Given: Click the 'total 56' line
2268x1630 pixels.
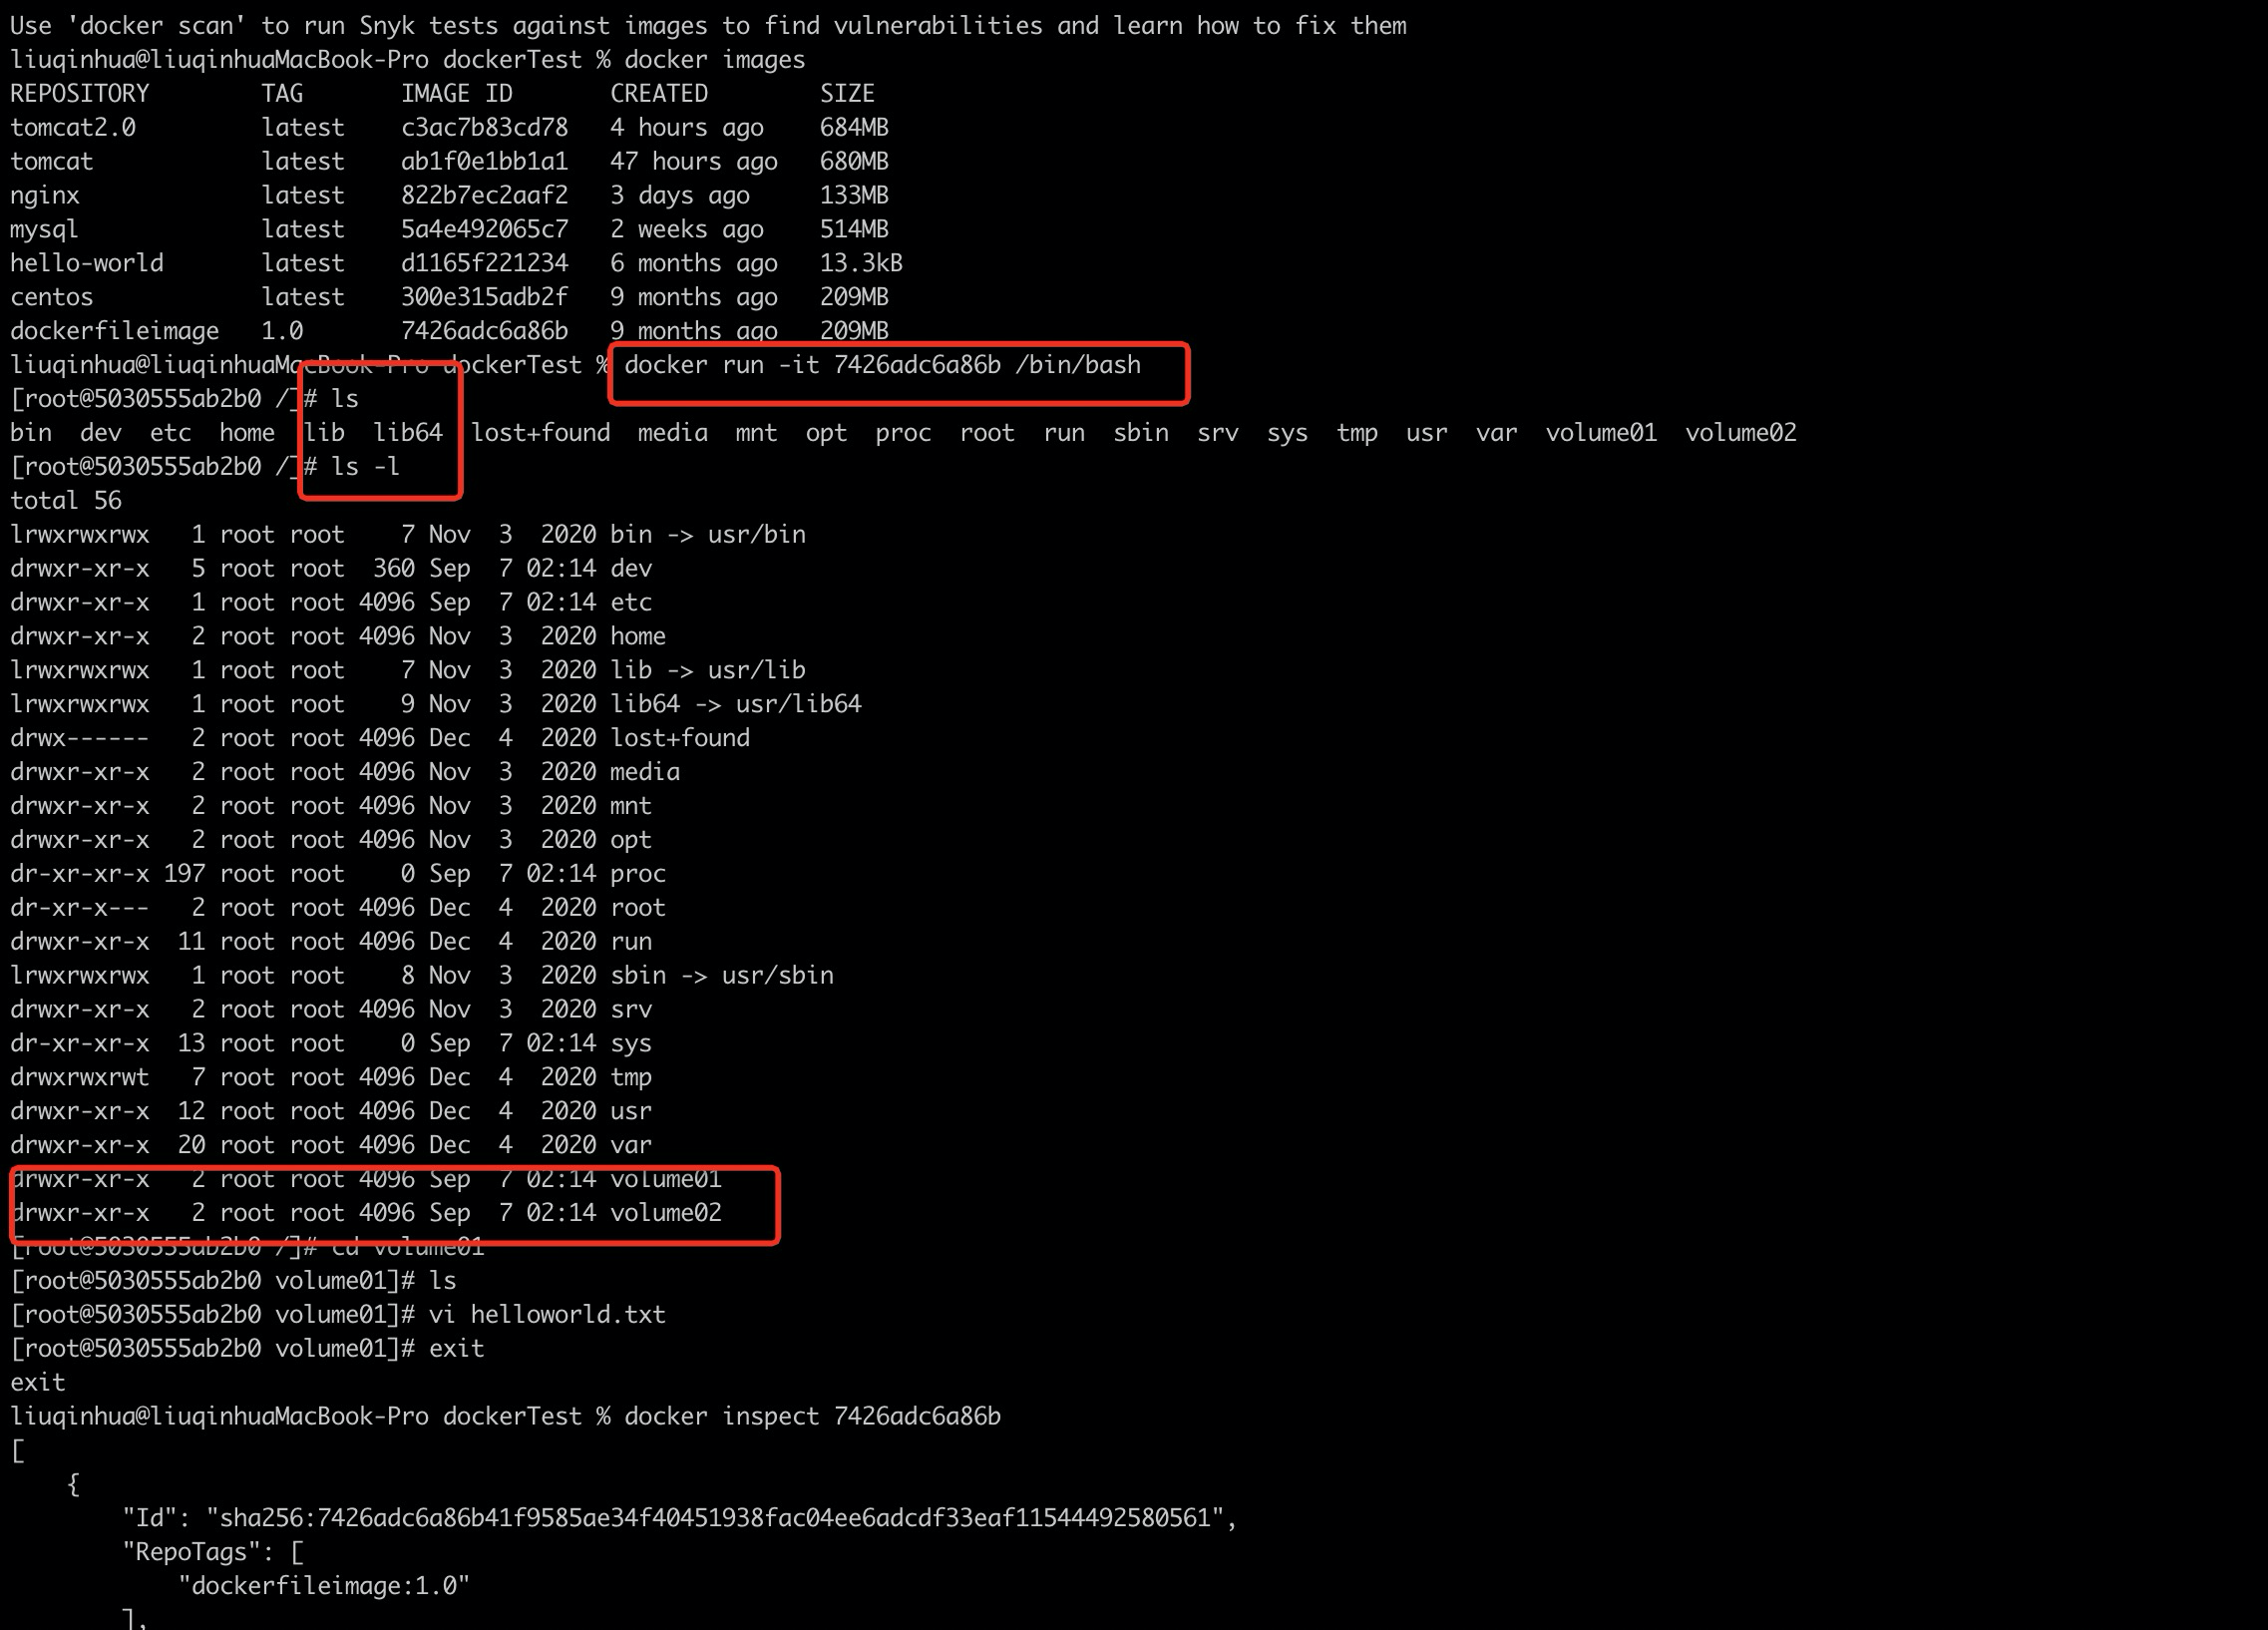Looking at the screenshot, I should pyautogui.click(x=66, y=501).
